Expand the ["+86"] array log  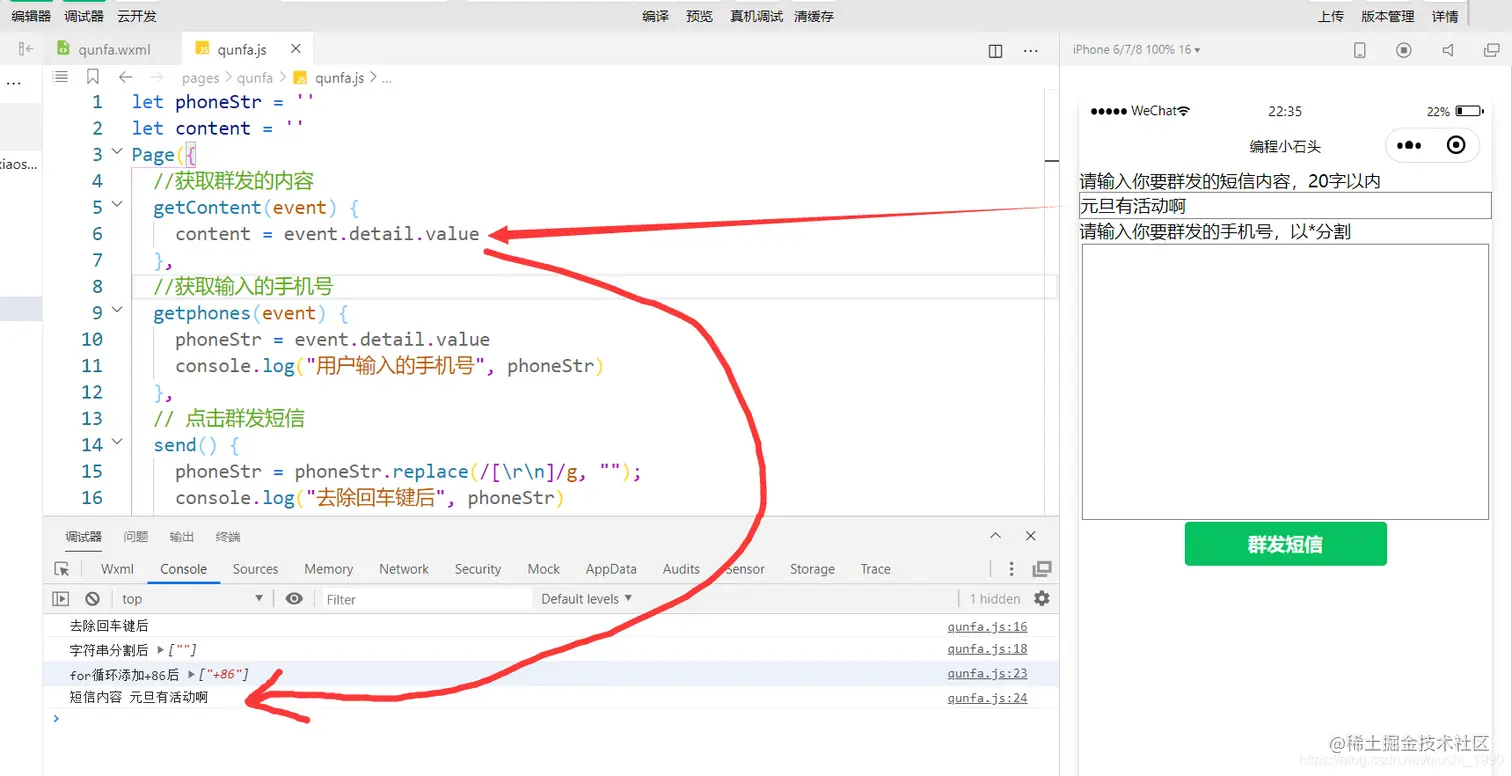click(191, 675)
